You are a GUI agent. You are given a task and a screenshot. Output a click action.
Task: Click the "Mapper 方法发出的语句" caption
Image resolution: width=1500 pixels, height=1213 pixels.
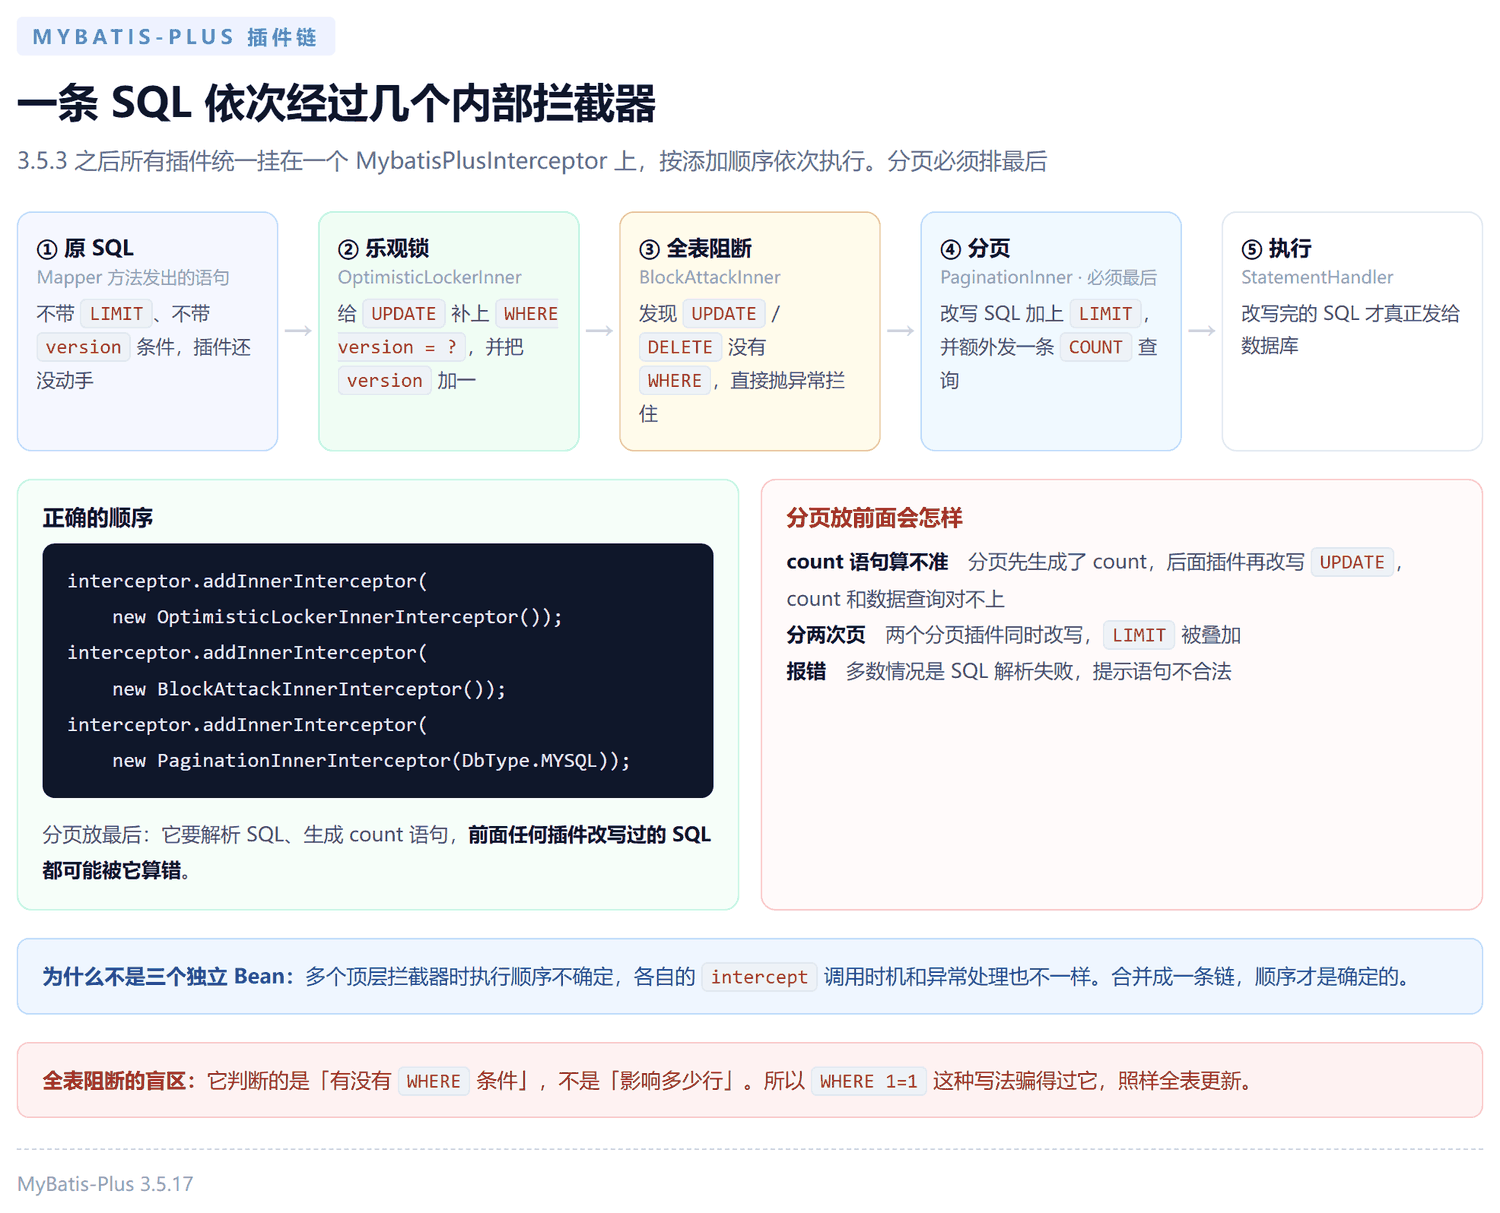click(x=133, y=277)
